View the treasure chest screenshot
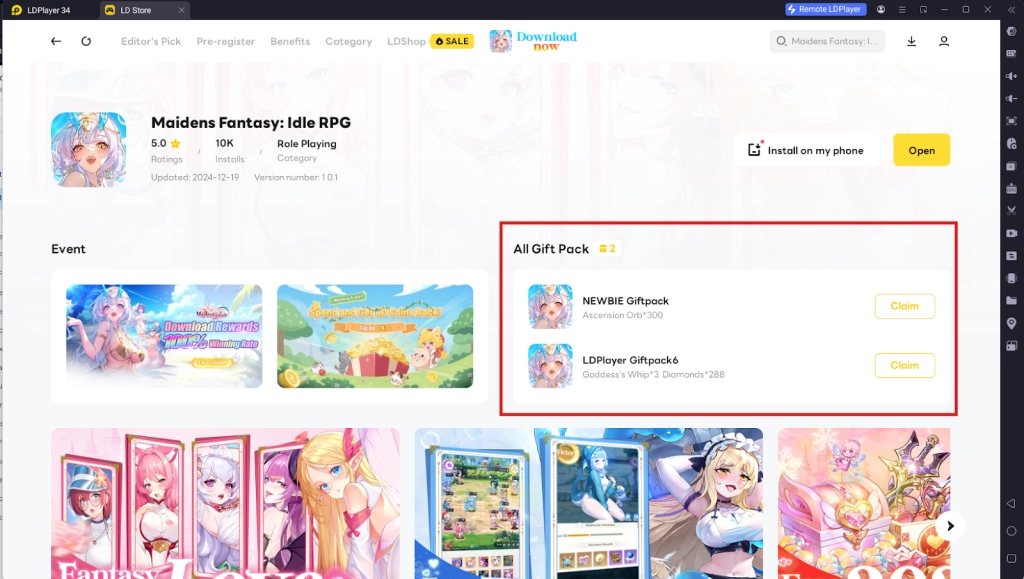Image resolution: width=1024 pixels, height=579 pixels. click(864, 503)
